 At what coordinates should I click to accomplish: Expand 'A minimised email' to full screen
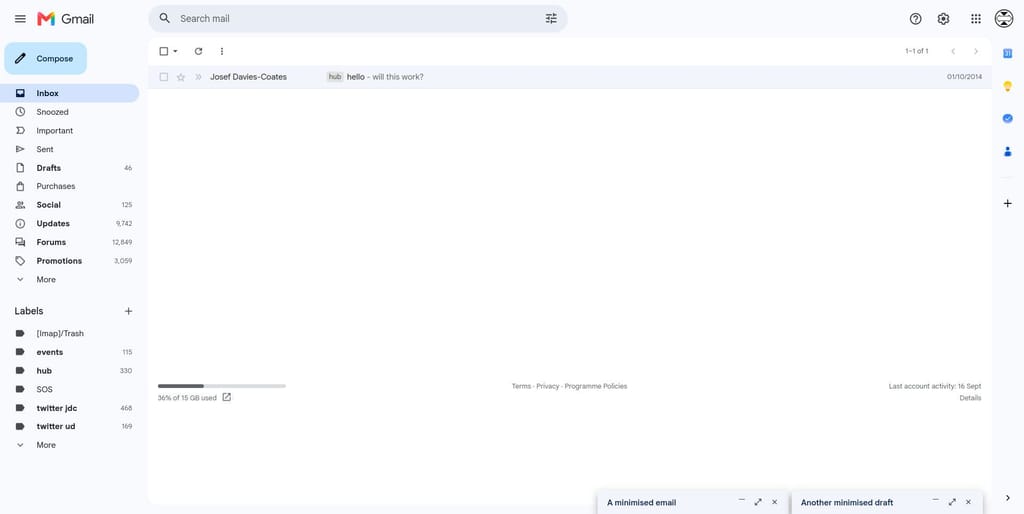point(758,502)
